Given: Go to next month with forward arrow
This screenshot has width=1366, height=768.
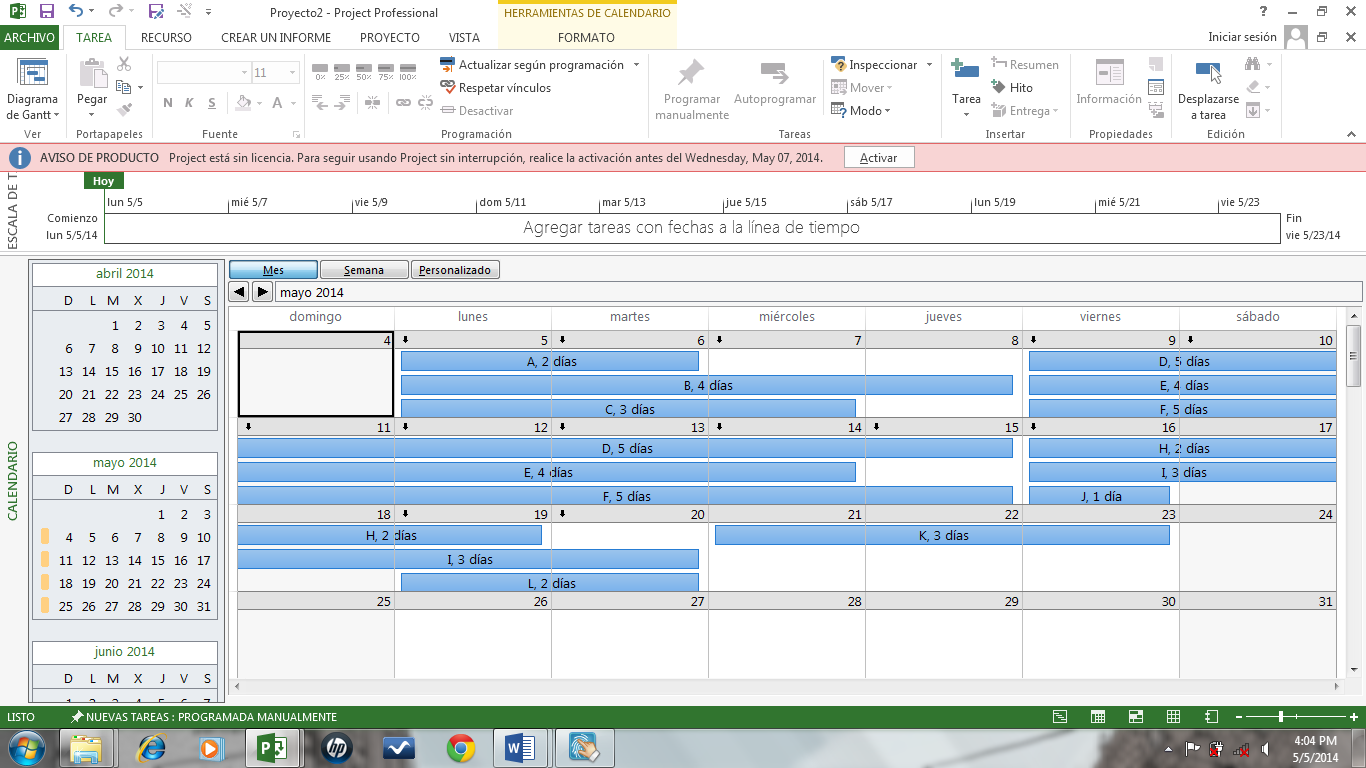Looking at the screenshot, I should pos(262,292).
